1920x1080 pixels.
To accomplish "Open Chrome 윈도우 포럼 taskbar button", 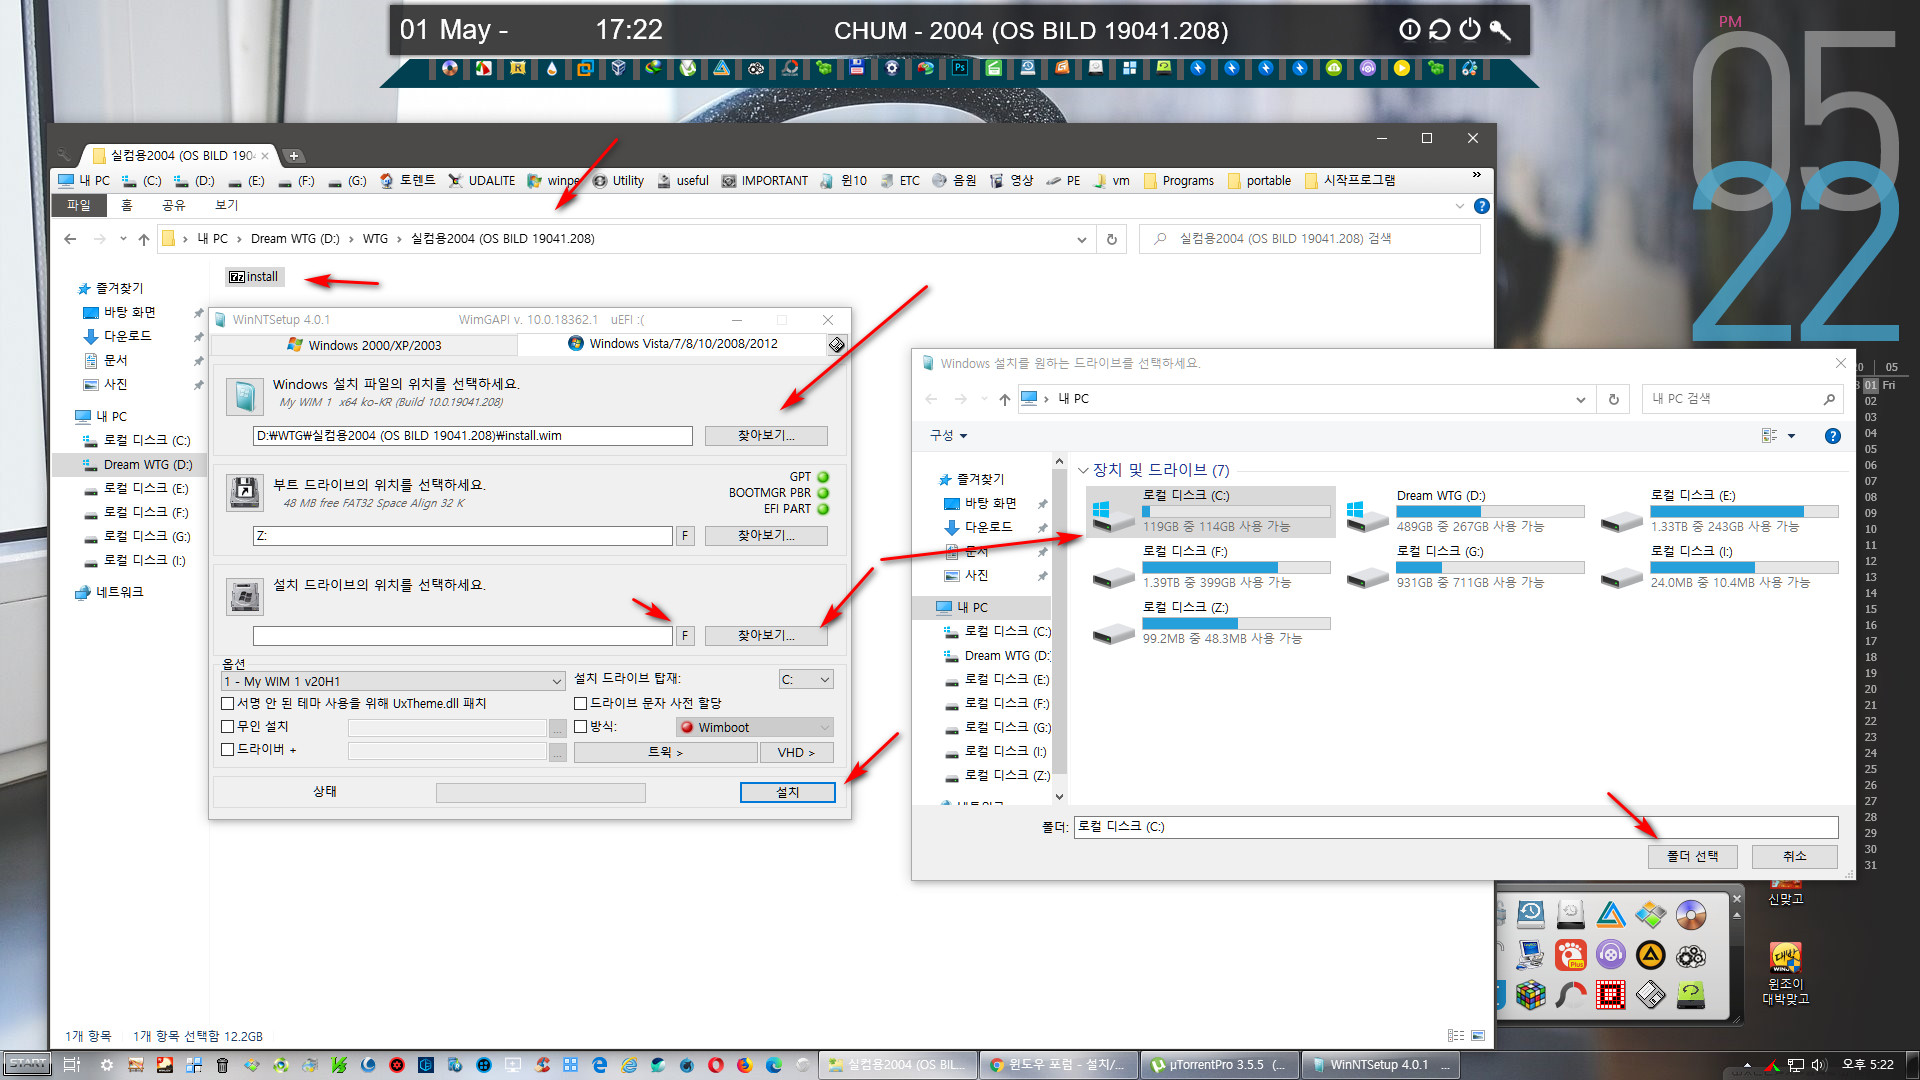I will coord(1058,1065).
